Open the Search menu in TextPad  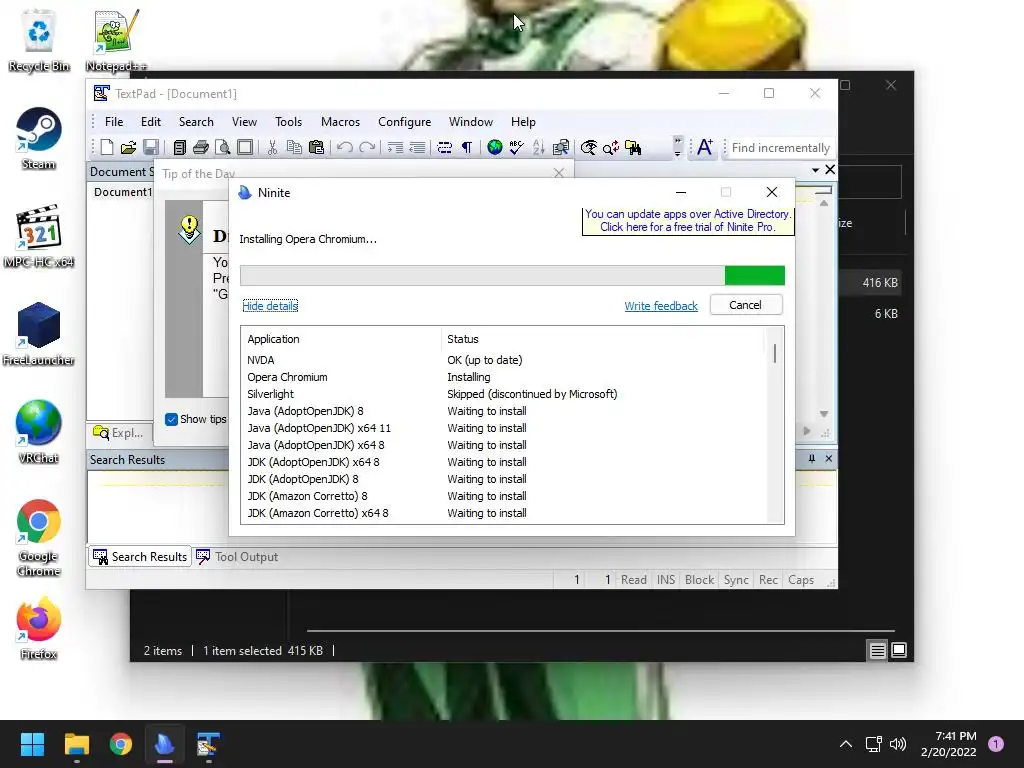(x=196, y=122)
